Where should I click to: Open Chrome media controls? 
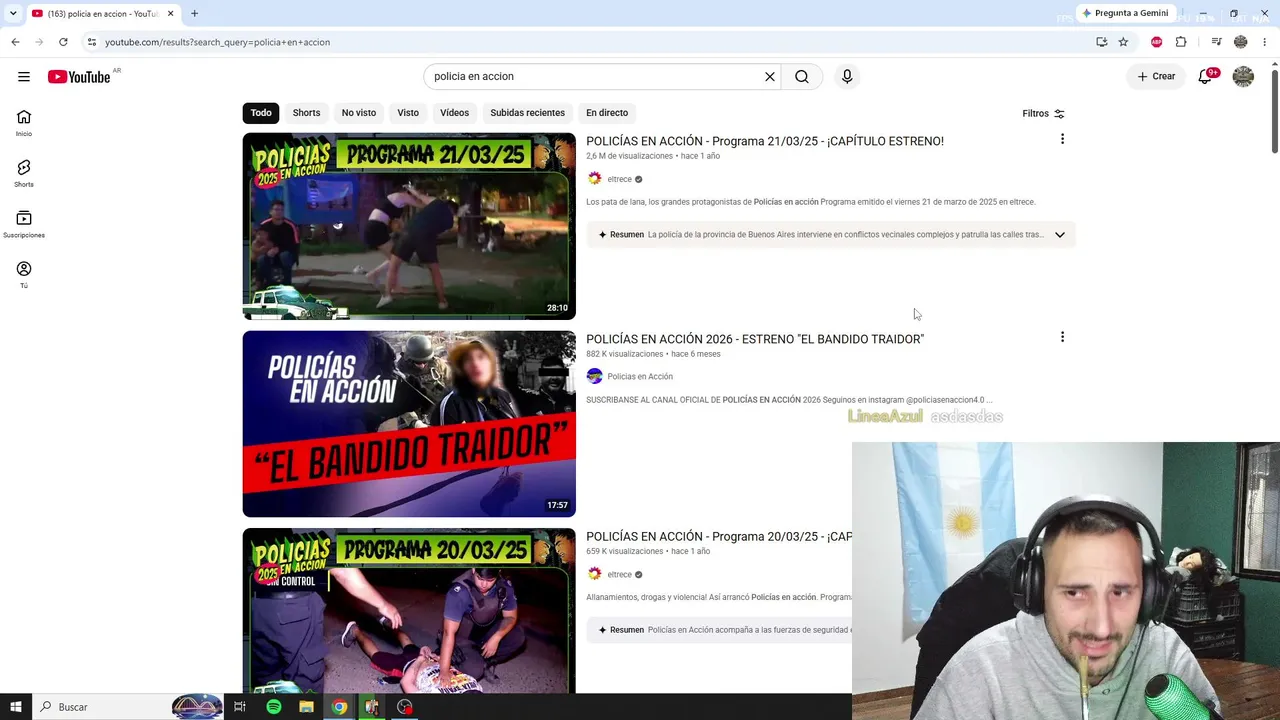click(1216, 42)
